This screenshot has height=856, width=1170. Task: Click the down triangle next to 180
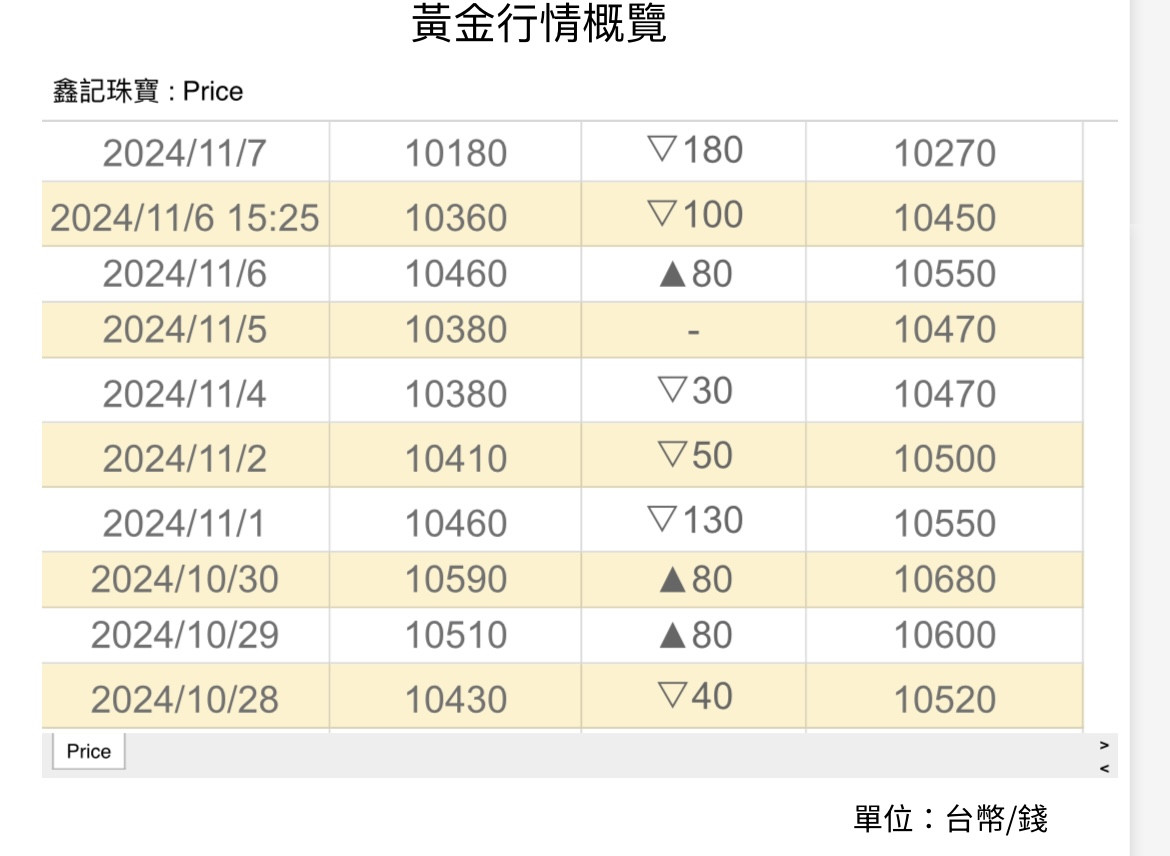click(x=663, y=150)
